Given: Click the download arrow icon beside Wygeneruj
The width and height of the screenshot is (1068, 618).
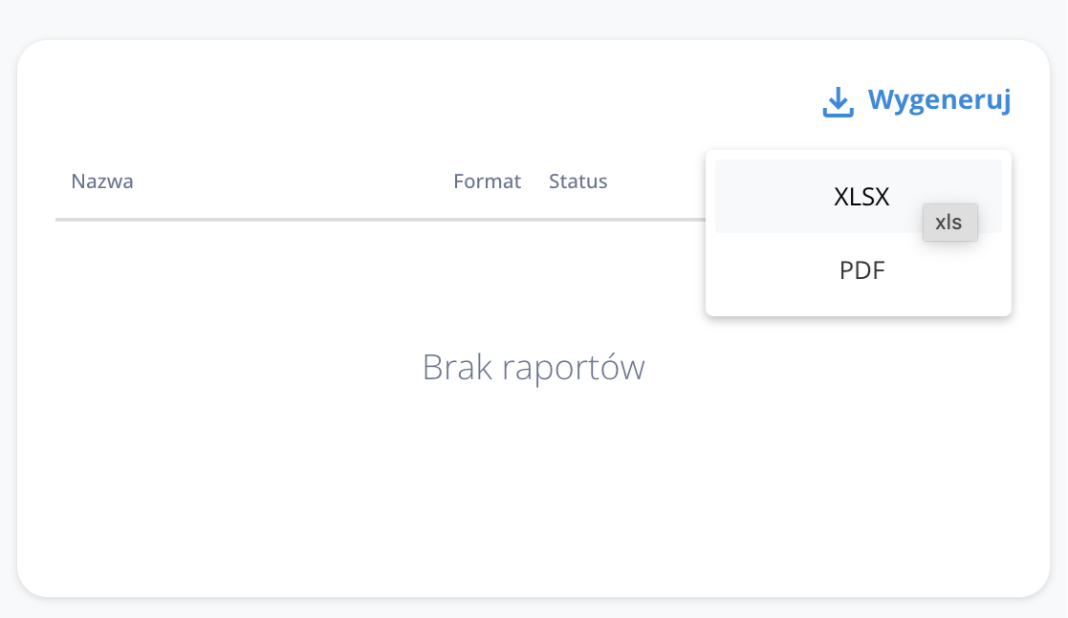Looking at the screenshot, I should (837, 101).
